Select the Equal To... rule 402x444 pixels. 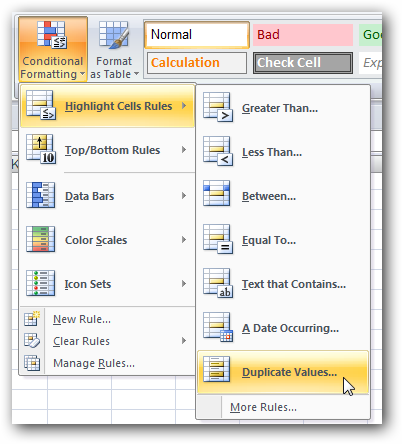(283, 240)
